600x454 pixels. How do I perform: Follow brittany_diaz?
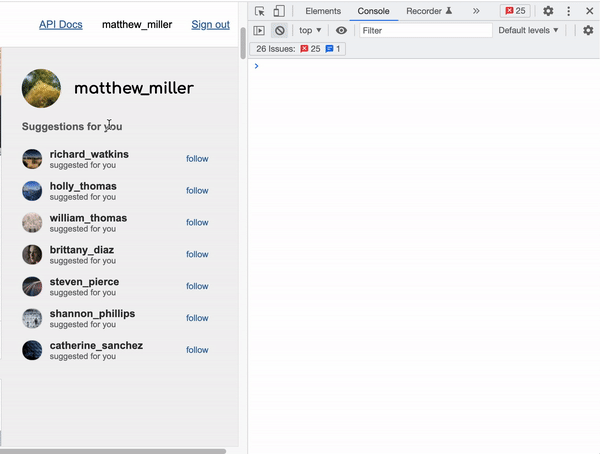pos(197,254)
